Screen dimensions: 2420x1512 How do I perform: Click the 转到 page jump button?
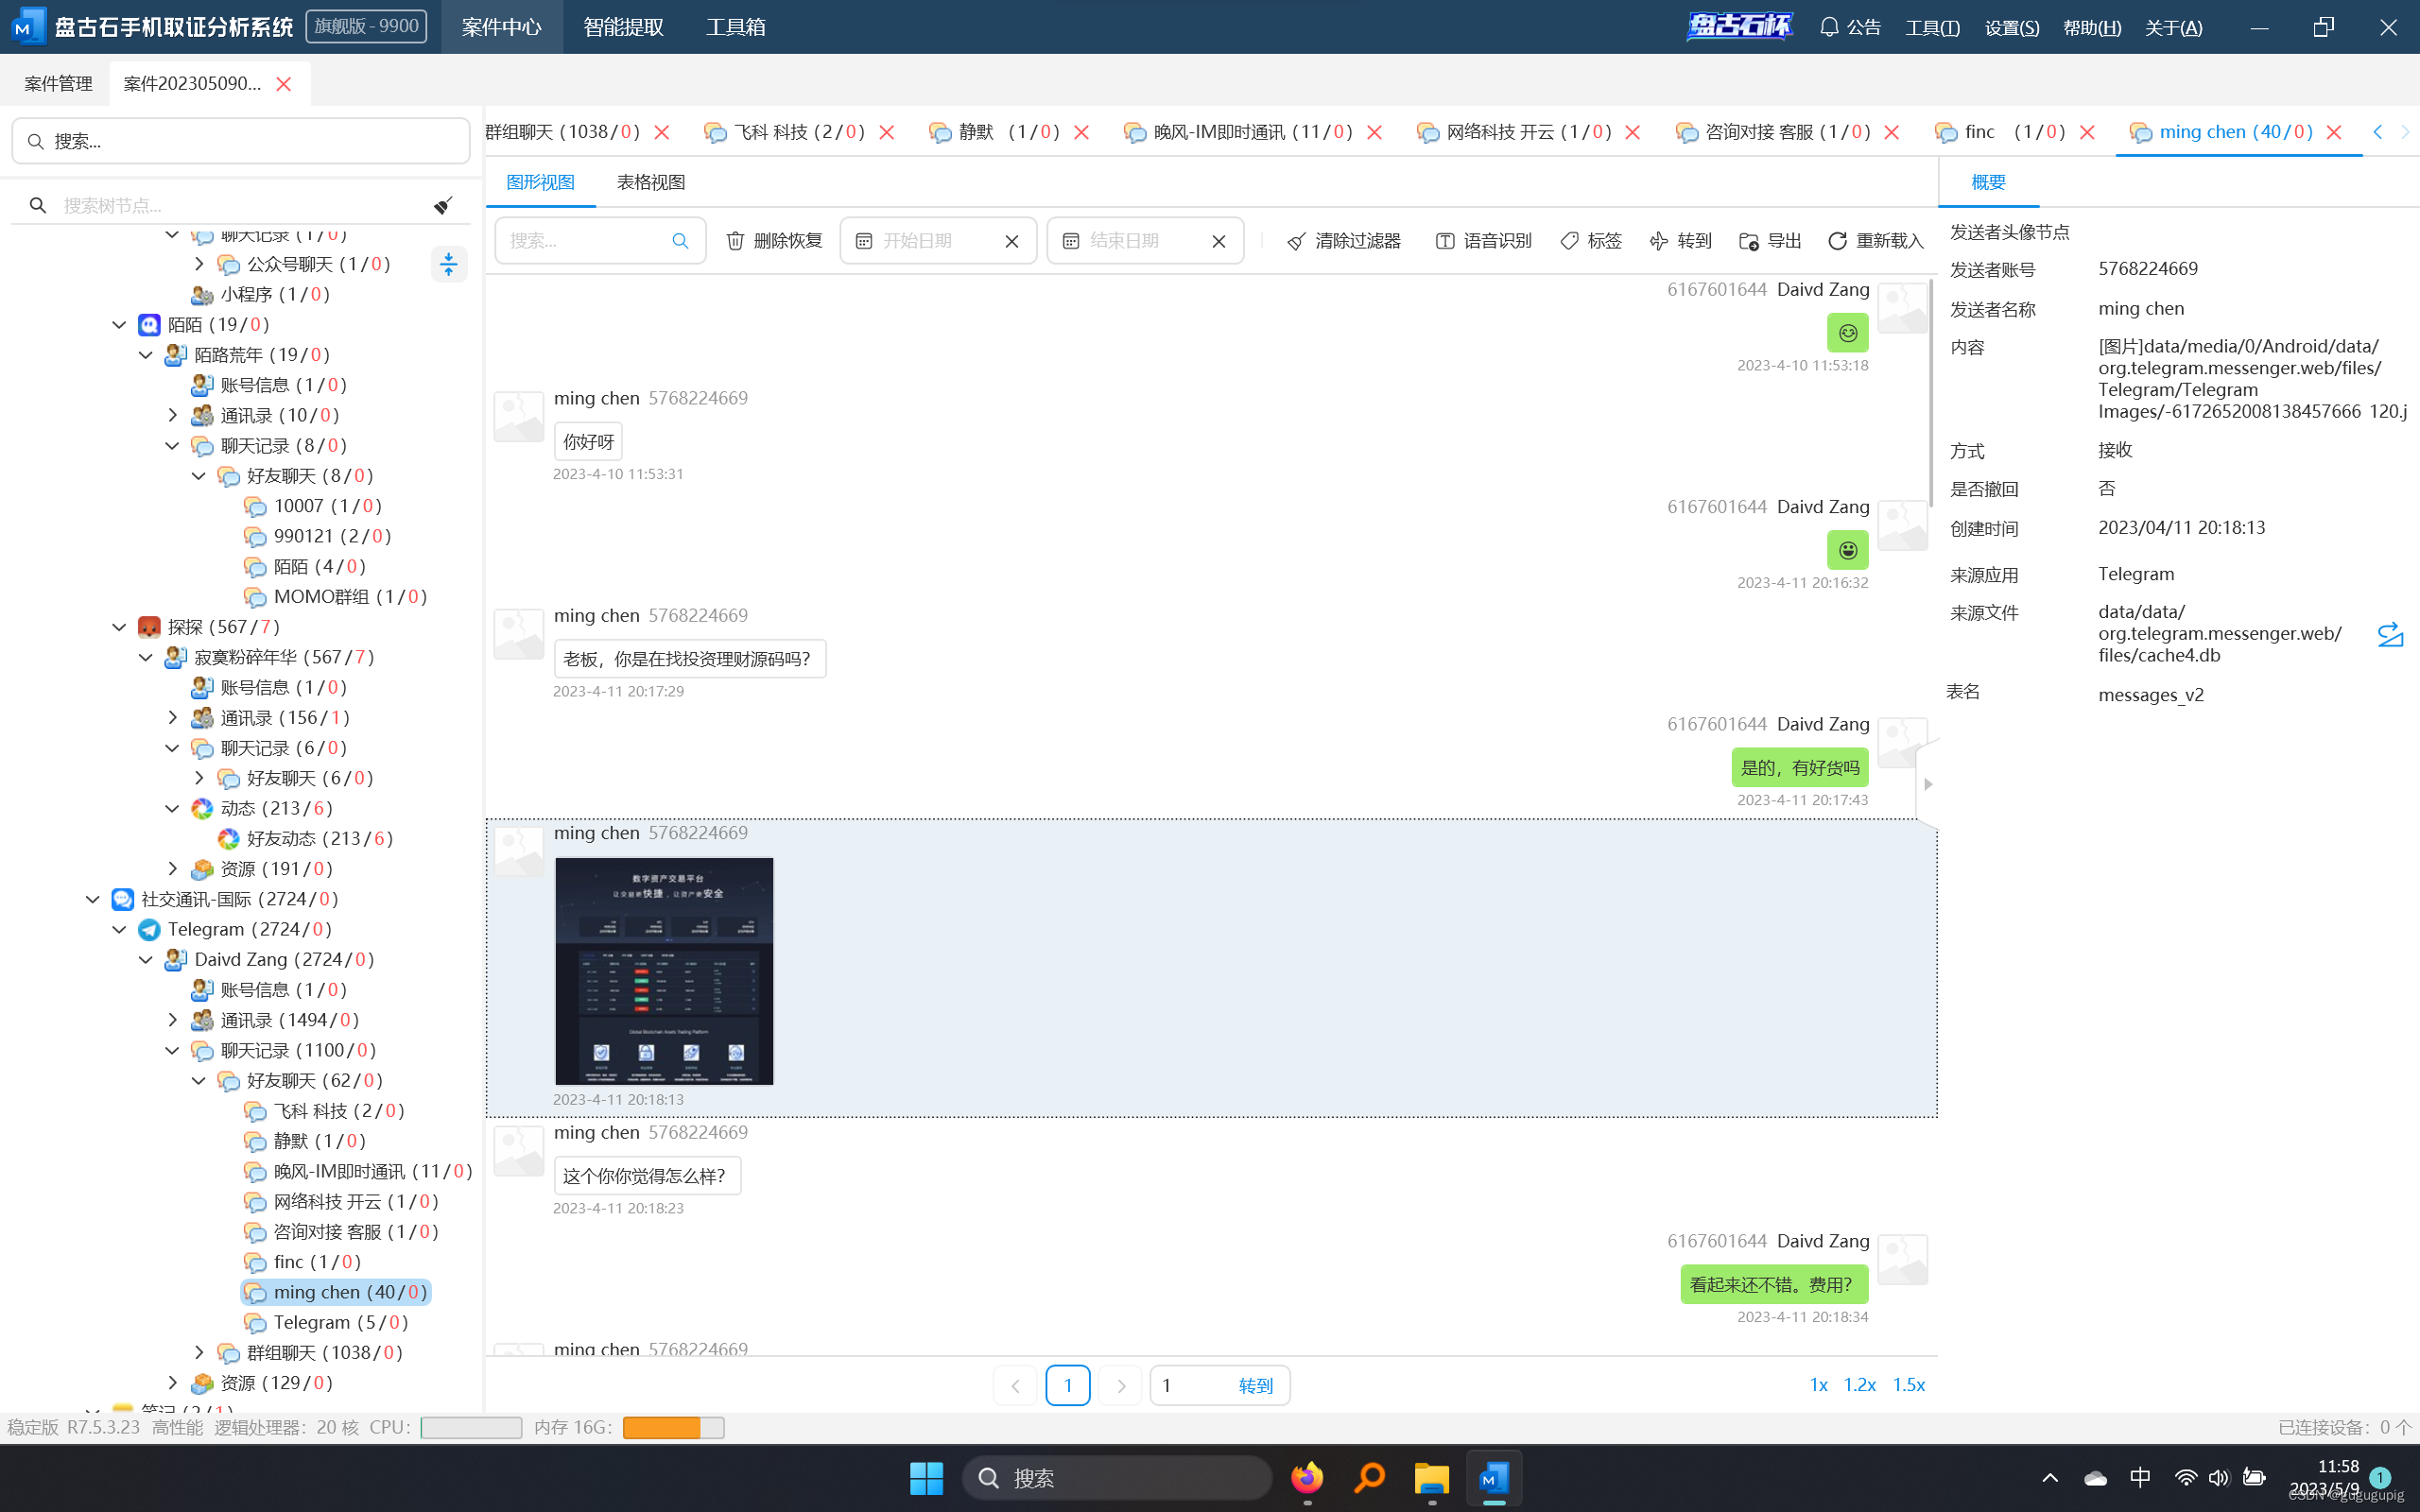pos(1255,1386)
